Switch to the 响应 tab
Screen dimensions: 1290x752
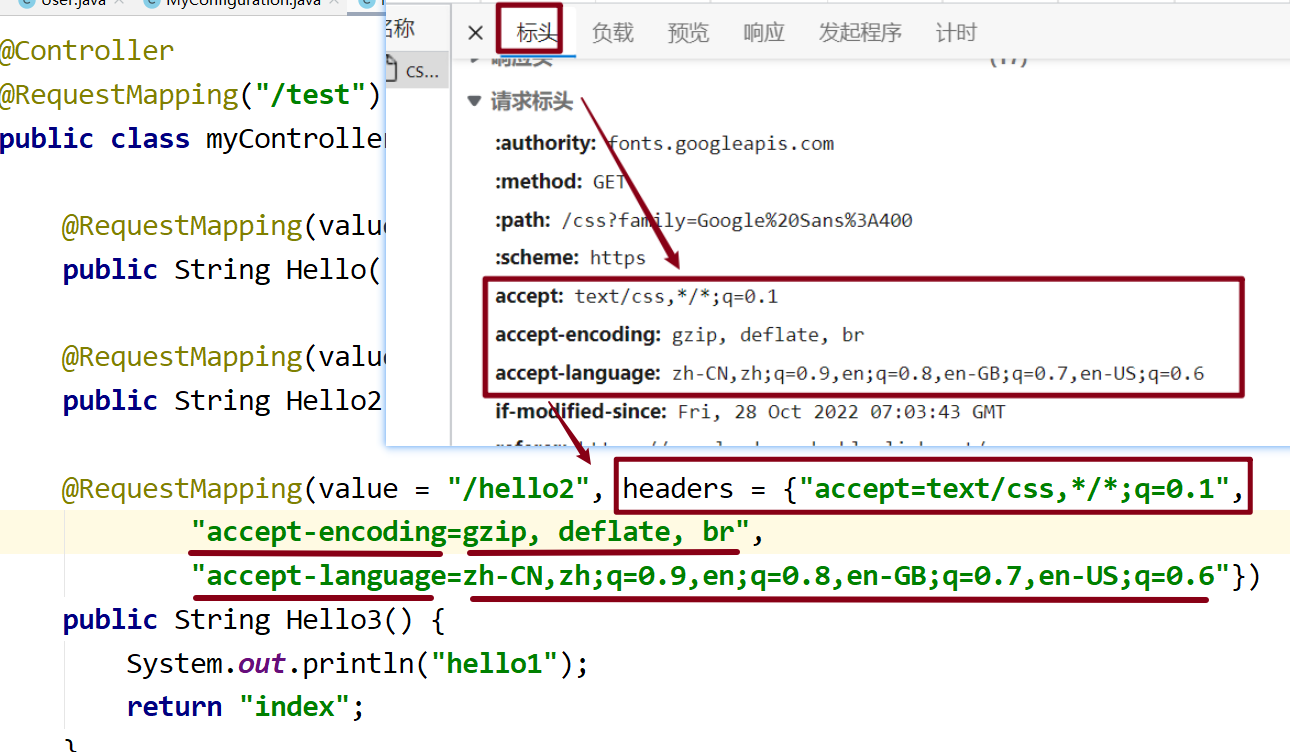coord(764,33)
